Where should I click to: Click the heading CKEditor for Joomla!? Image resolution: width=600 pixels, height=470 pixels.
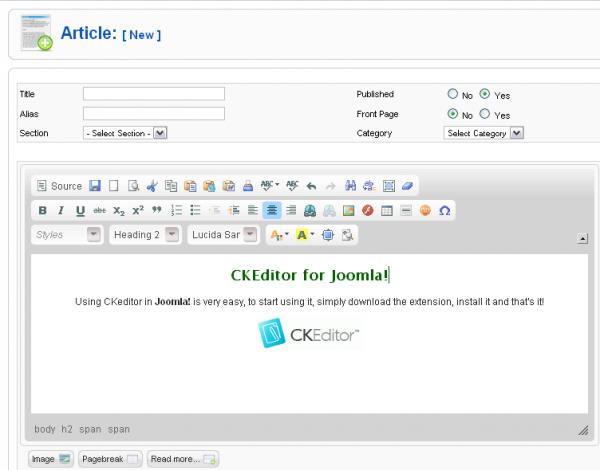(310, 275)
